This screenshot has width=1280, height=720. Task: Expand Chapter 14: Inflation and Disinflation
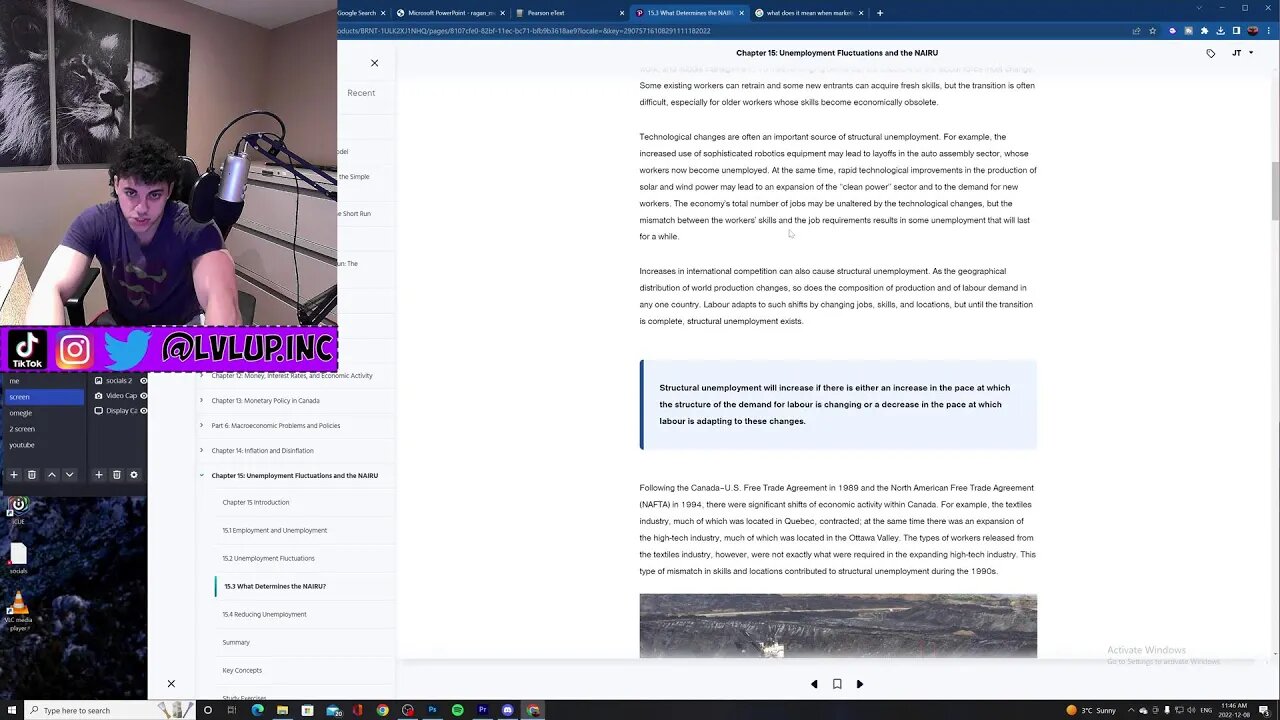point(201,451)
